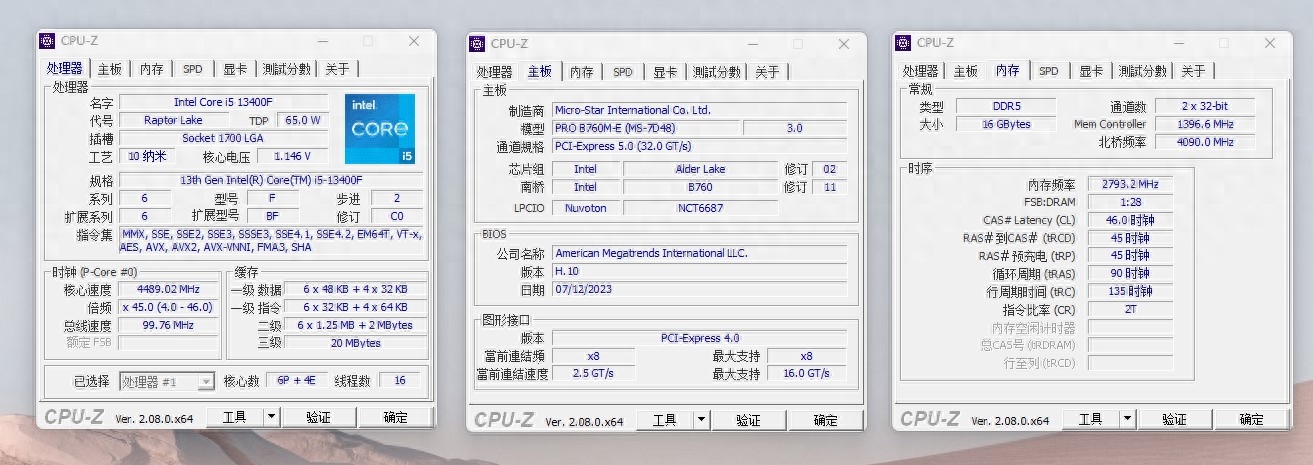Click the BIOS version value H.10

click(699, 272)
